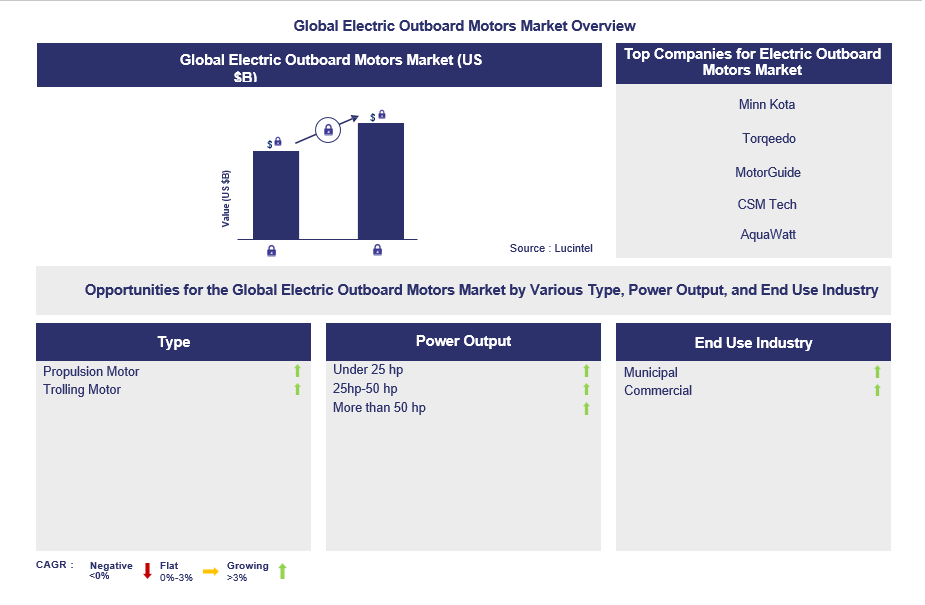Click the padlock below the left bar axis

click(x=270, y=250)
